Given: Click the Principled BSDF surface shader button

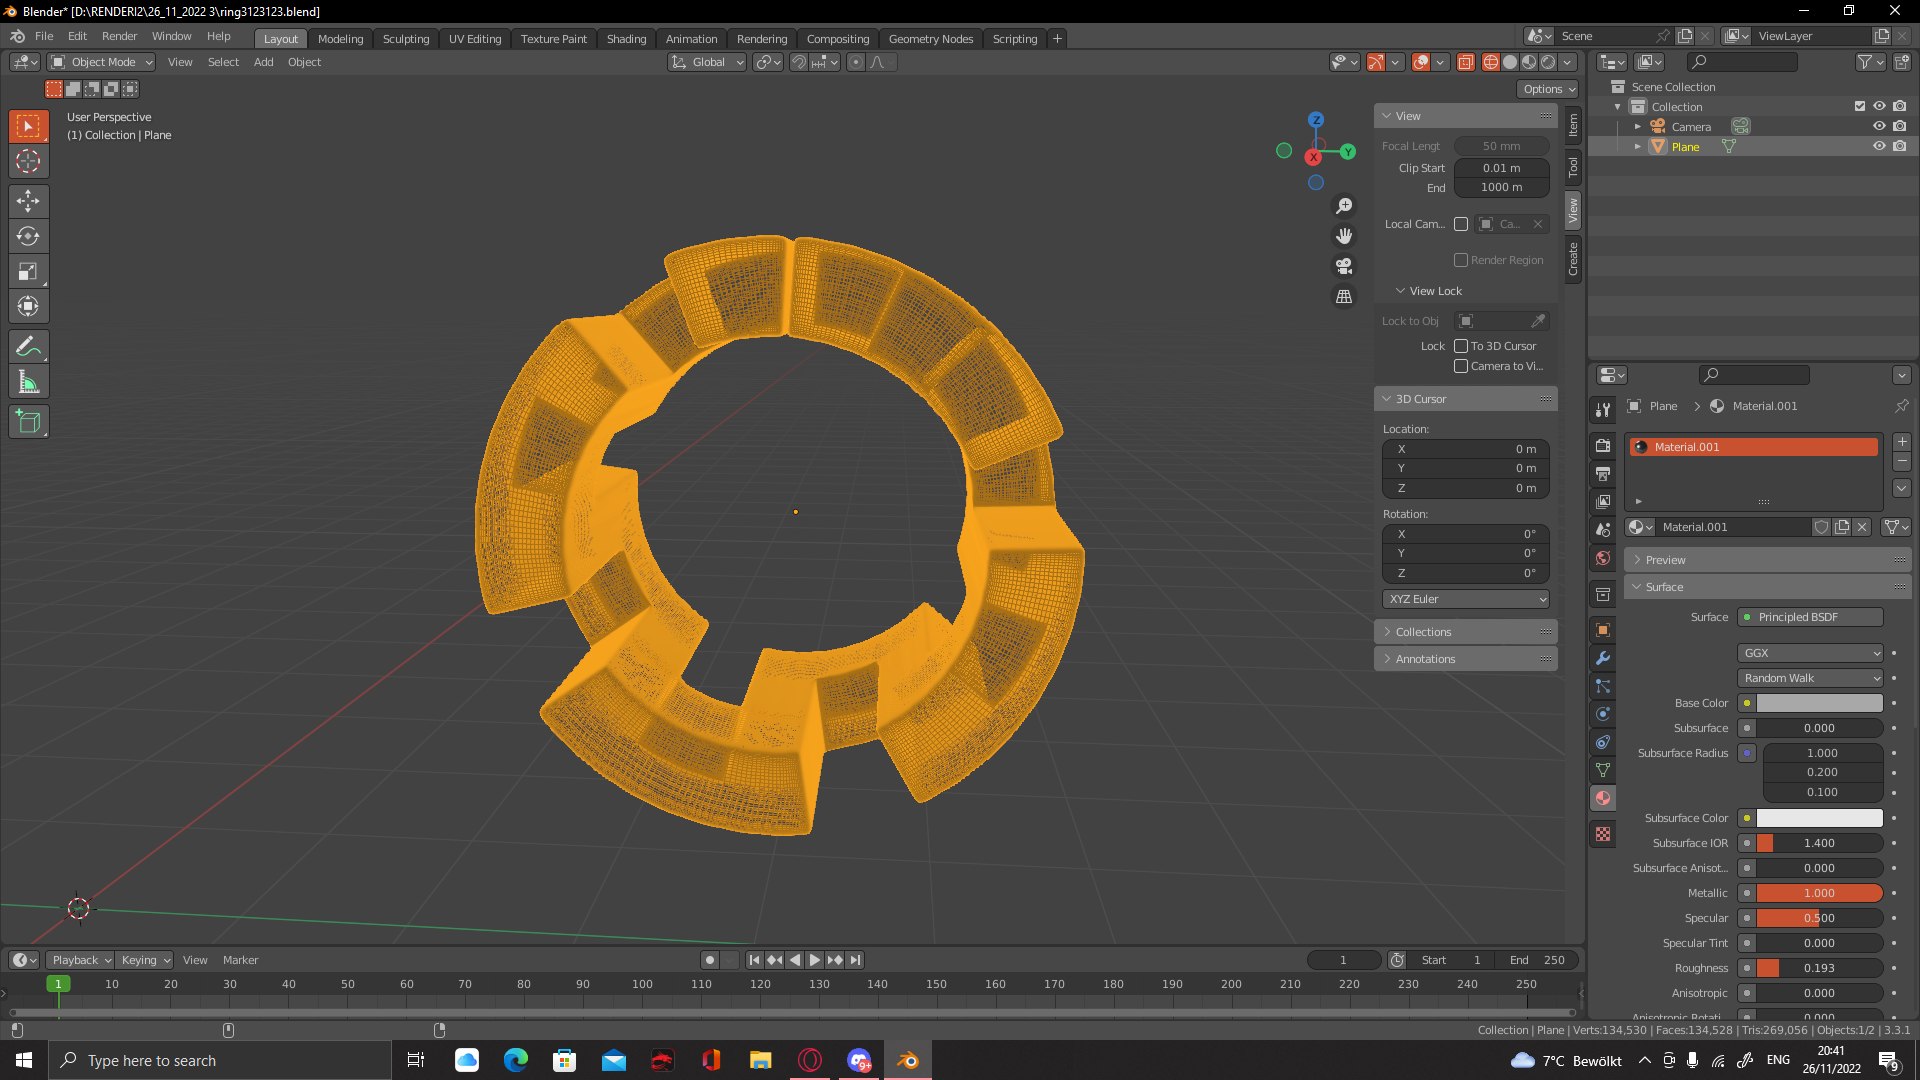Looking at the screenshot, I should (1810, 617).
